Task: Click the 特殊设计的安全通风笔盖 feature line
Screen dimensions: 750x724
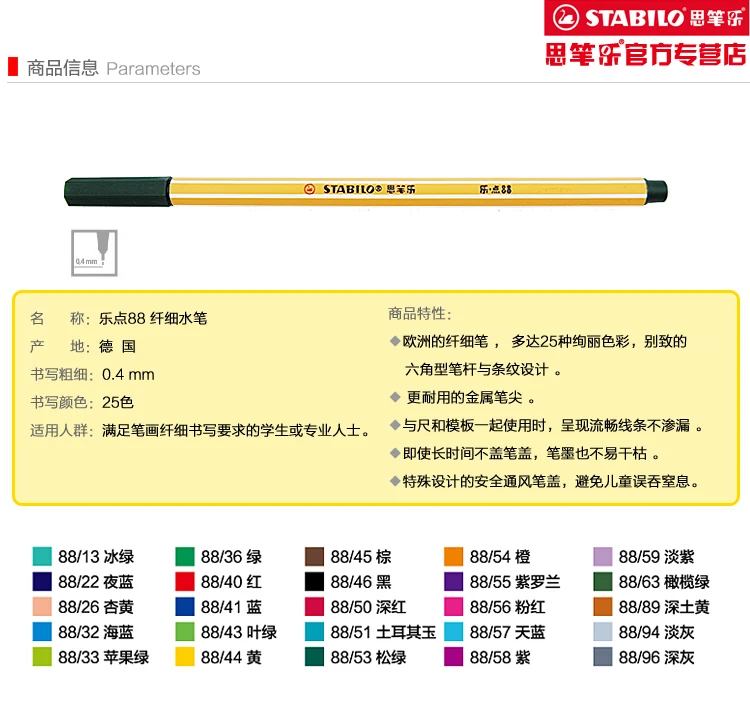Action: [x=544, y=482]
